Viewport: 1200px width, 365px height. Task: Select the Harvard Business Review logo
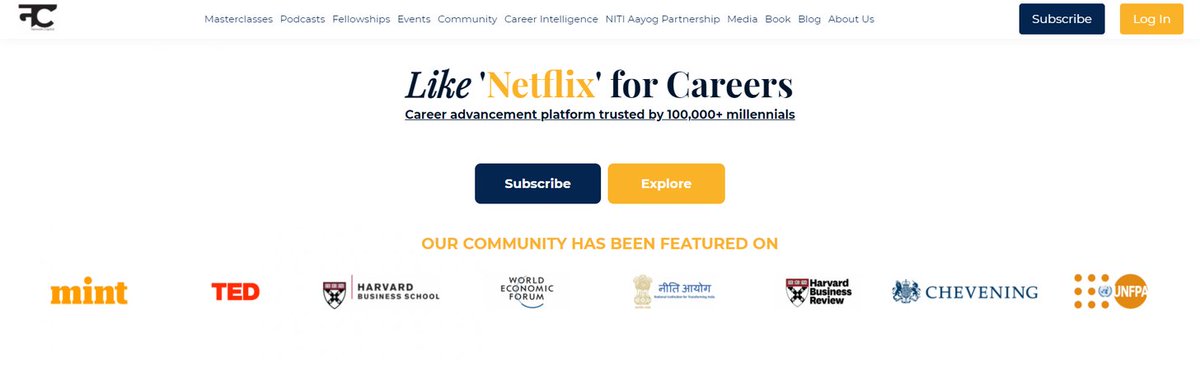[x=821, y=292]
